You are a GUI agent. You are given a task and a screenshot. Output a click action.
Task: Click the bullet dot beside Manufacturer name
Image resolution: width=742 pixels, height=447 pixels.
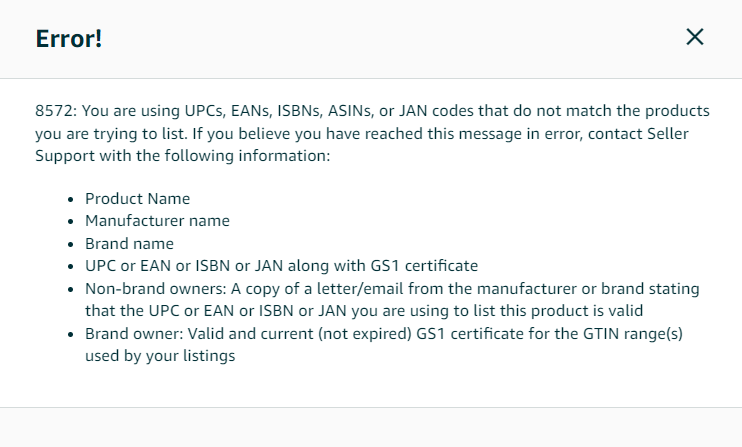click(71, 222)
